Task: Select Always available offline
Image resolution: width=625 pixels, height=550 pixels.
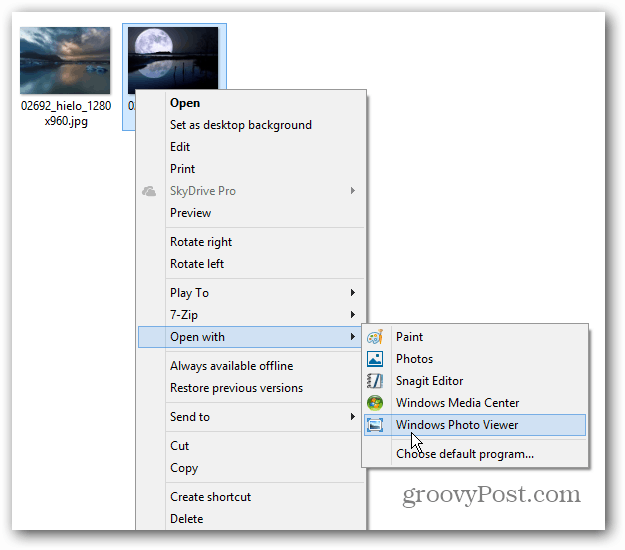Action: point(251,366)
